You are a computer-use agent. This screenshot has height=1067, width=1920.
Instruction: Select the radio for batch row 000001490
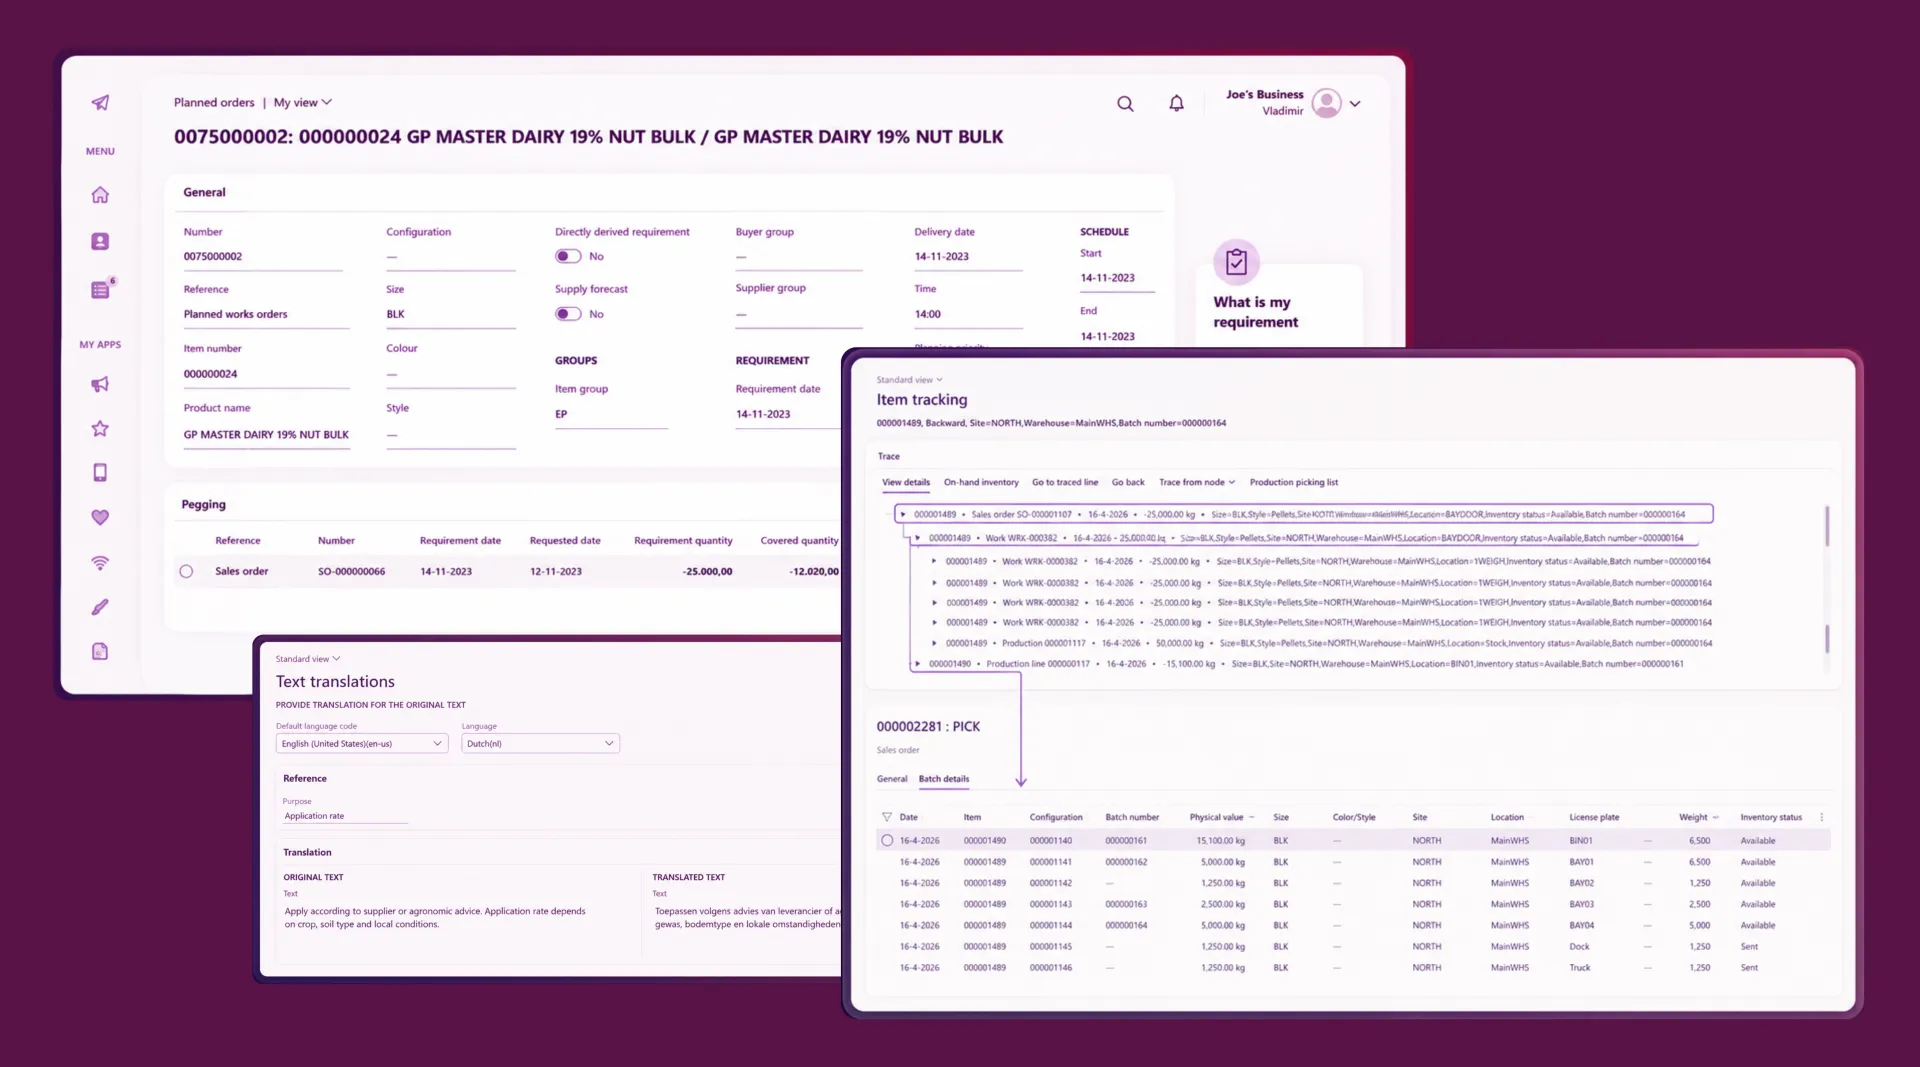pos(887,840)
